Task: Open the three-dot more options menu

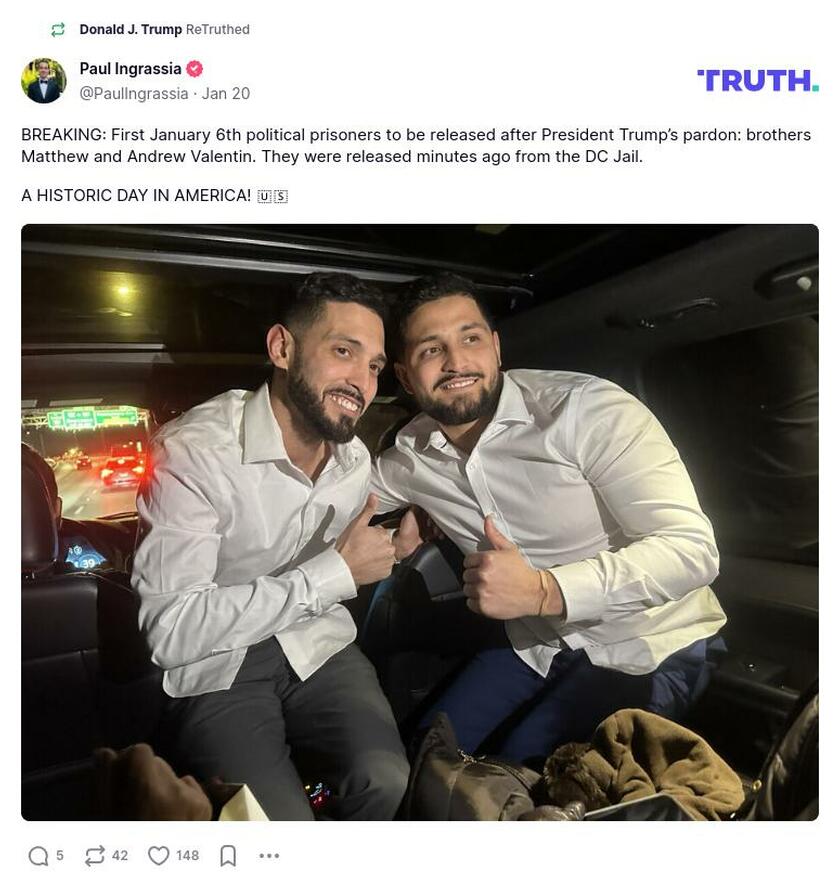Action: (269, 855)
